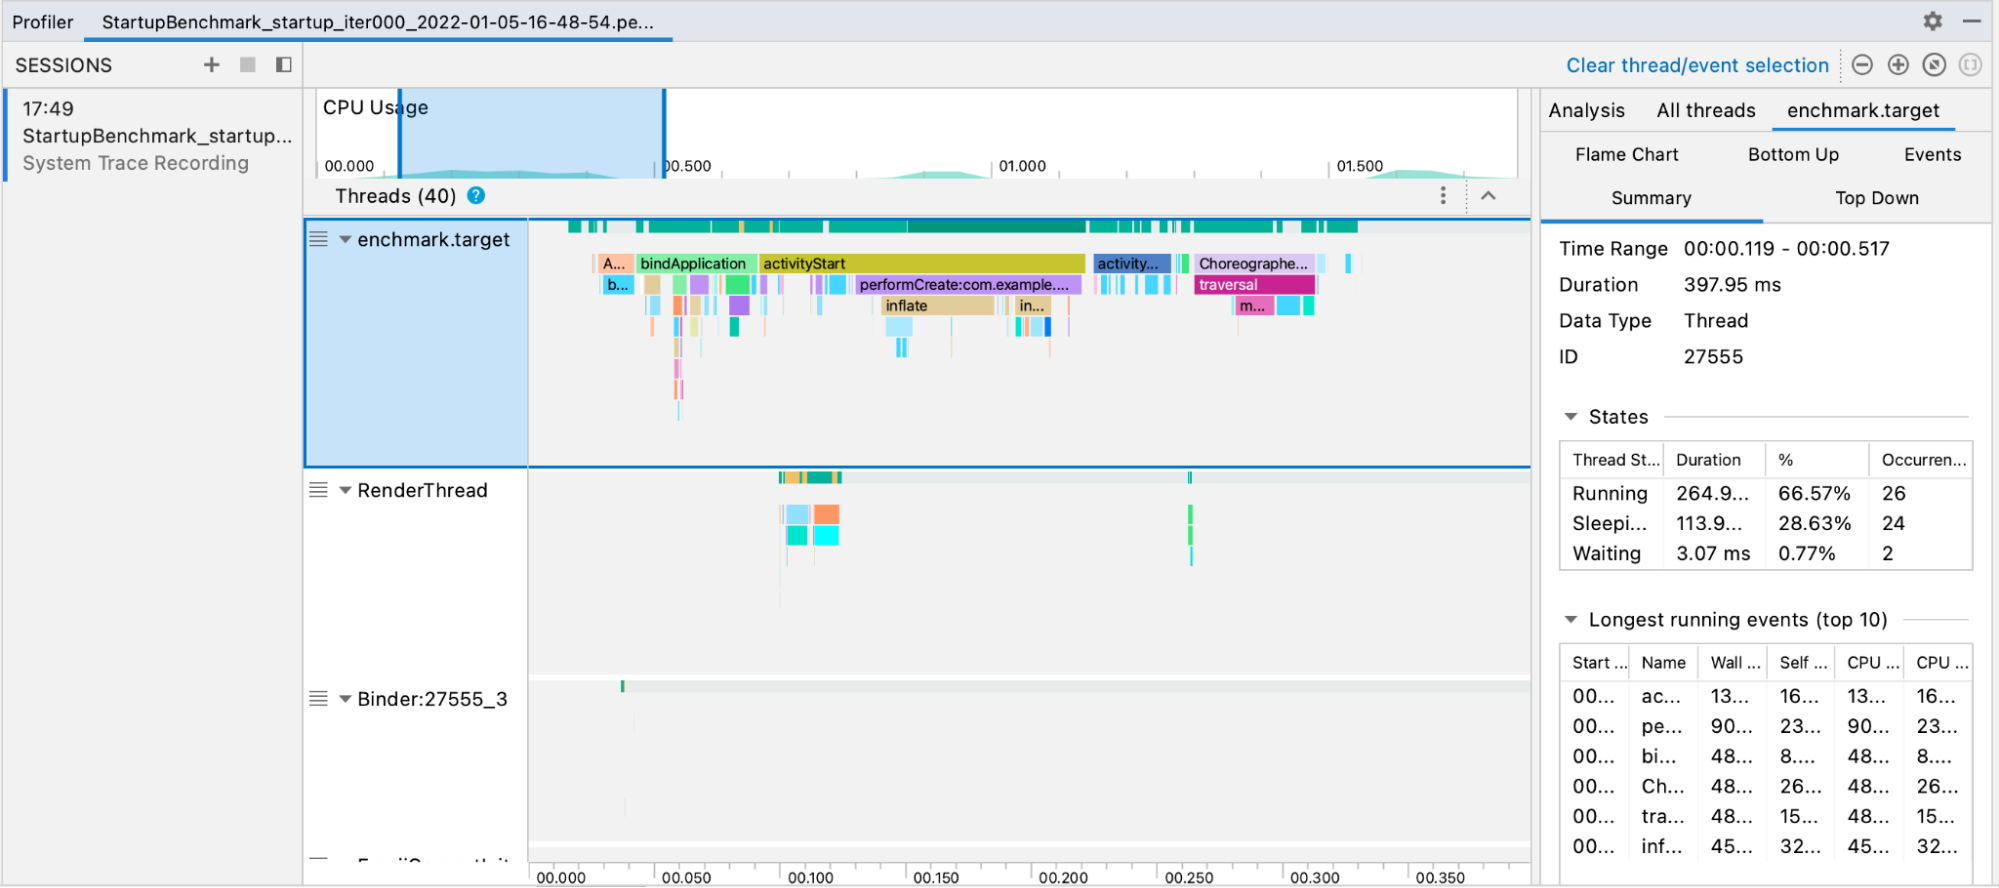Open the profiler settings gear
Screen dimensions: 1999x888
(1932, 21)
